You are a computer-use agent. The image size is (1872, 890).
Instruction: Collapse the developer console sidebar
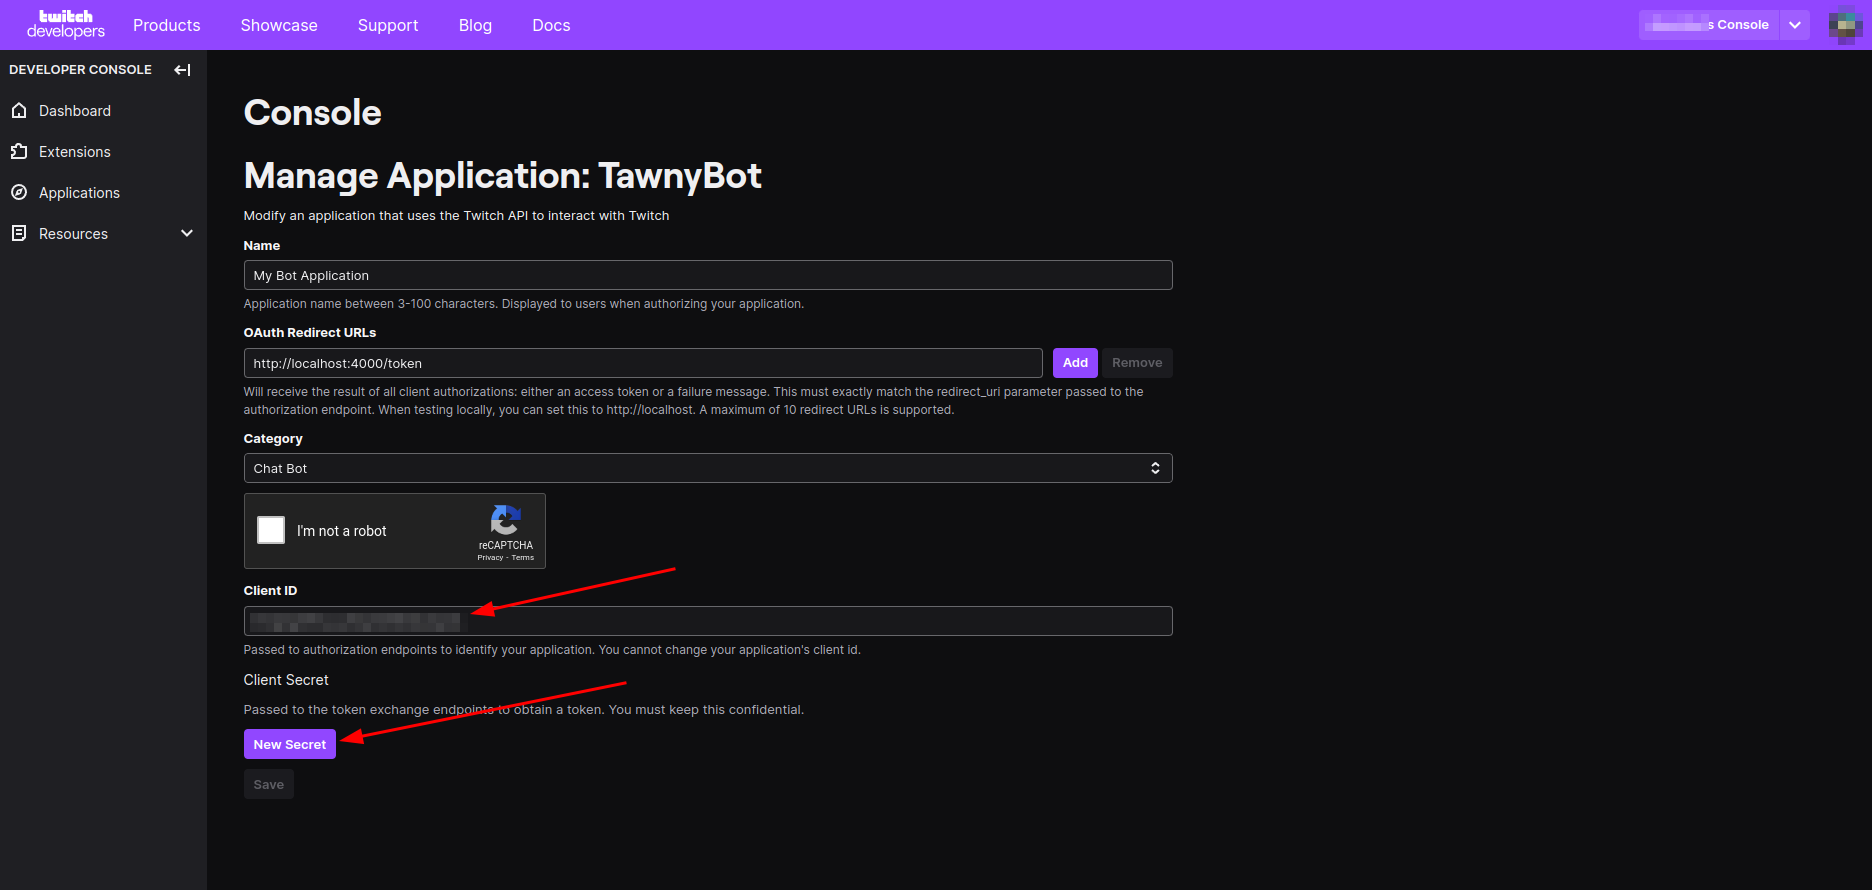point(182,70)
